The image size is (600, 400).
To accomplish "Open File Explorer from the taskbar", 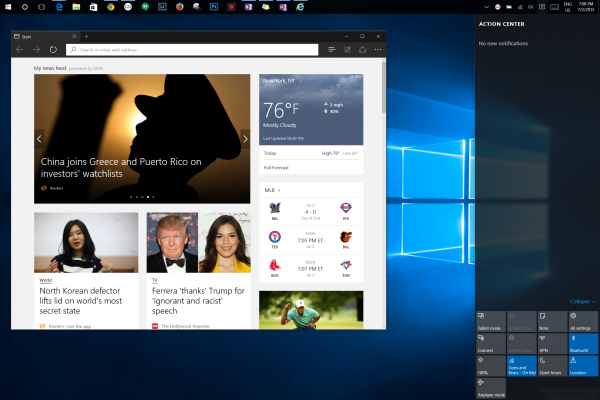I will click(77, 6).
